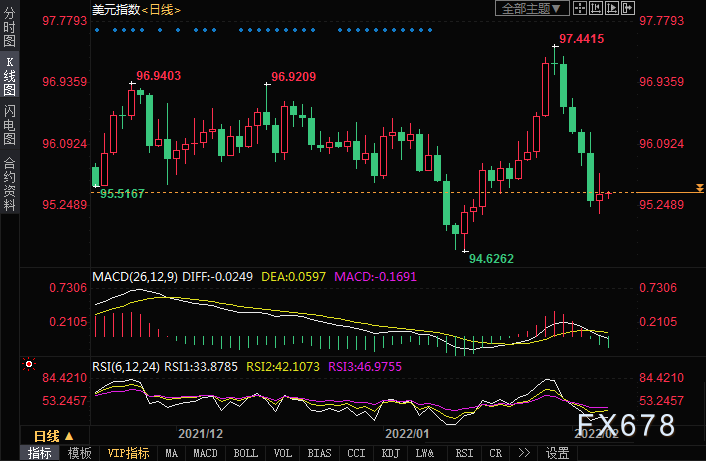Apply the RSI indicator from bottom bar
706x461 pixels.
(464, 453)
